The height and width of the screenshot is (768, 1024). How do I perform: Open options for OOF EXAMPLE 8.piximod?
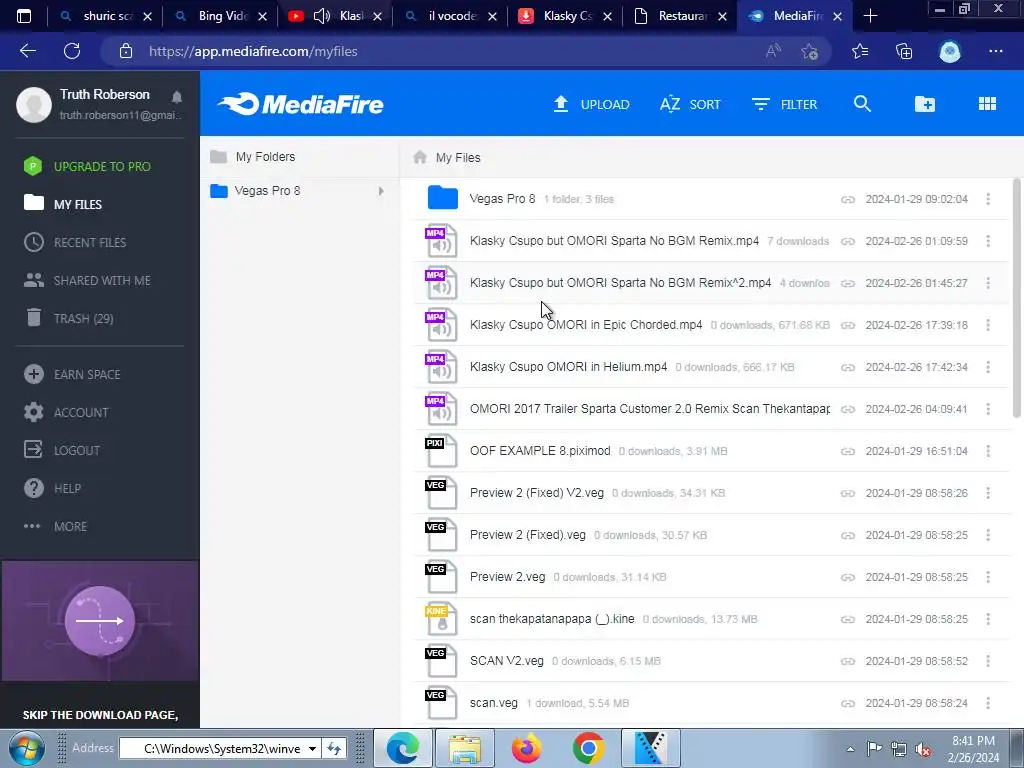(x=988, y=451)
